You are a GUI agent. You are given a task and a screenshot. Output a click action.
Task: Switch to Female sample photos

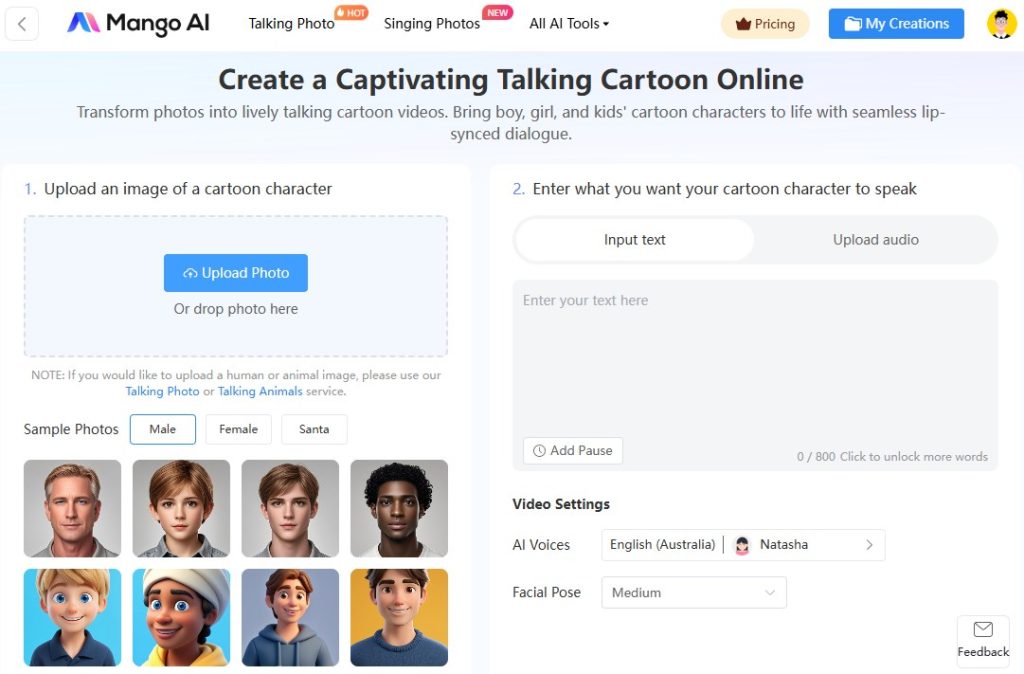point(238,429)
